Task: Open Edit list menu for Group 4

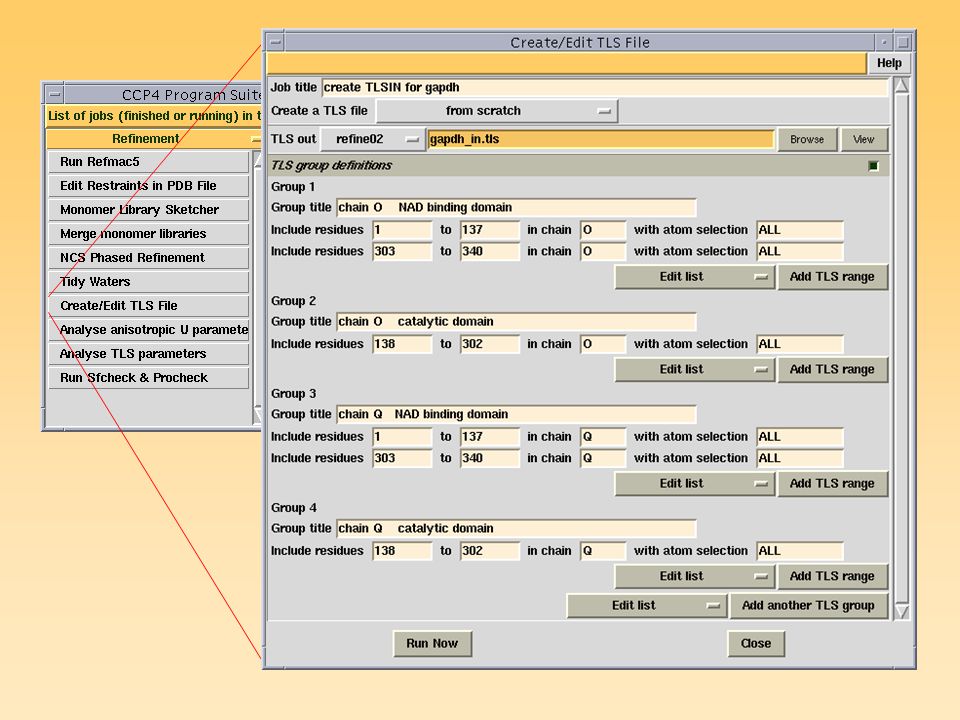Action: pos(695,576)
